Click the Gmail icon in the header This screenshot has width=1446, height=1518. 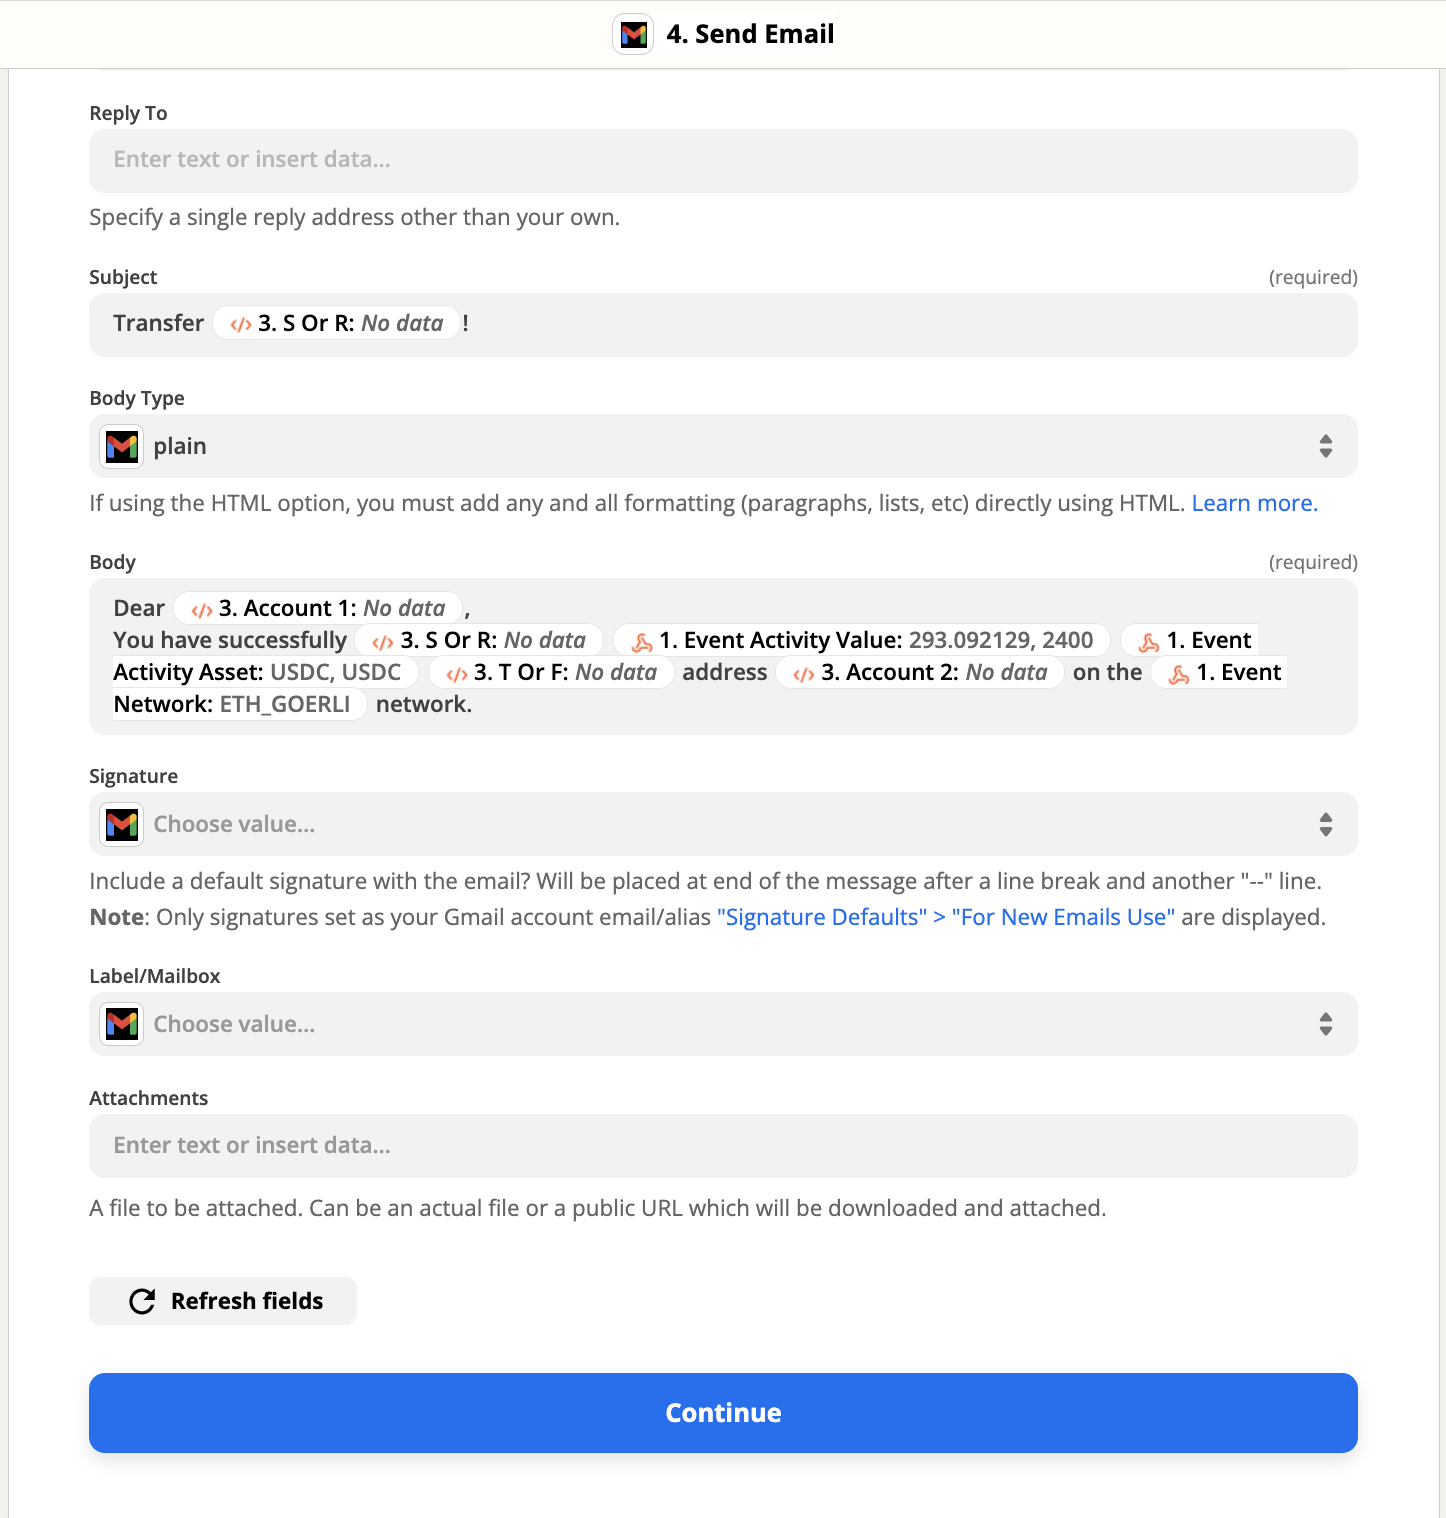point(633,34)
